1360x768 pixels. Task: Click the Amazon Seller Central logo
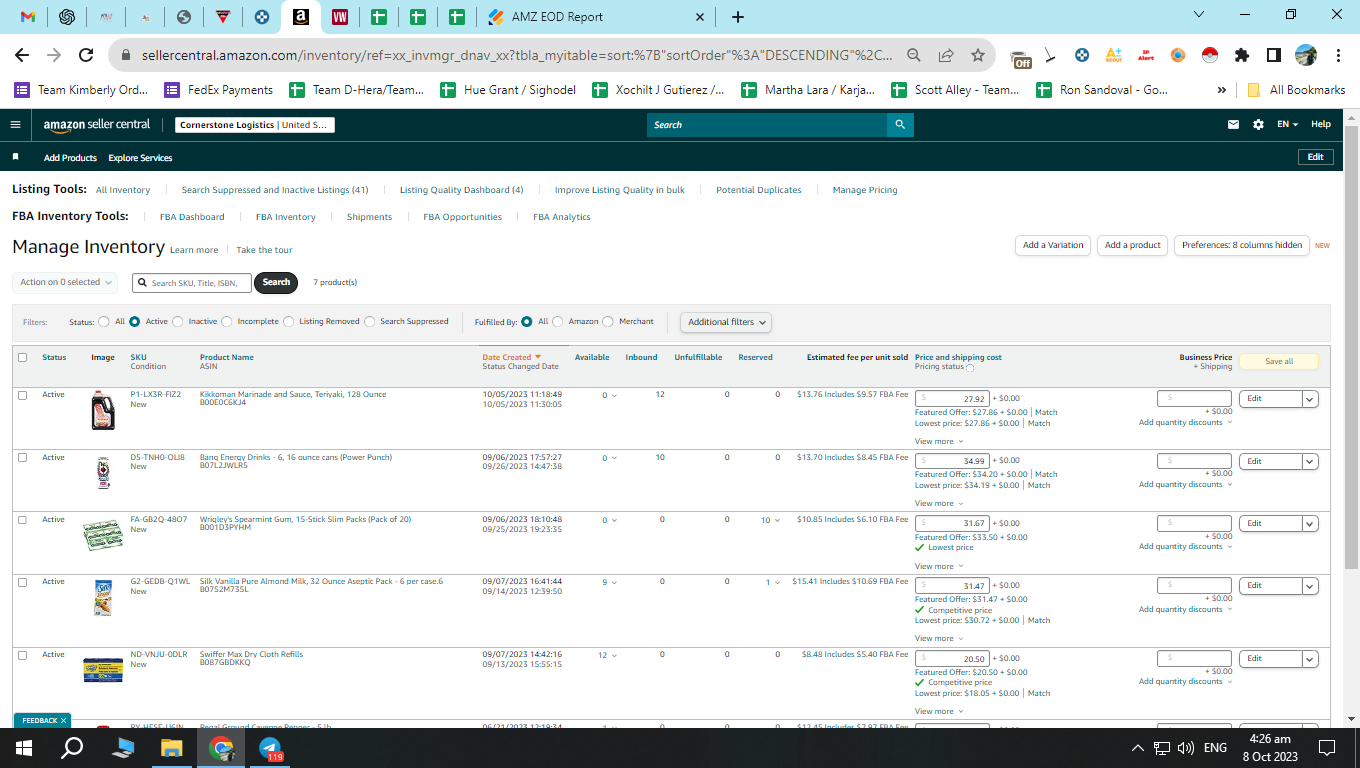(x=97, y=125)
